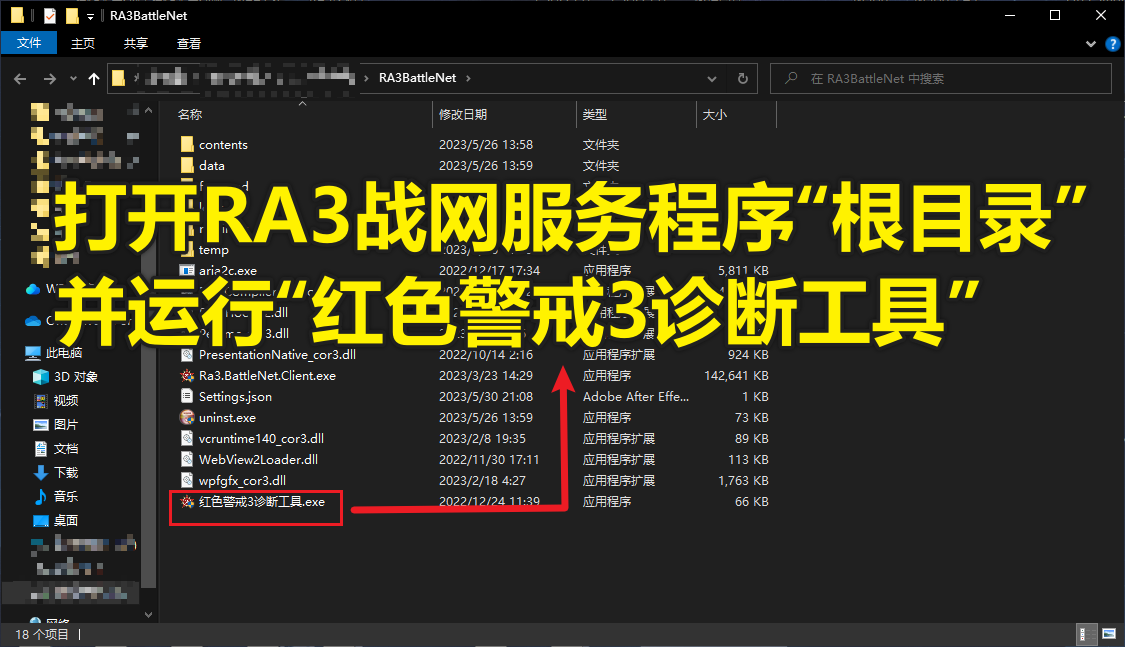
Task: Click the back navigation arrow
Action: tap(20, 79)
